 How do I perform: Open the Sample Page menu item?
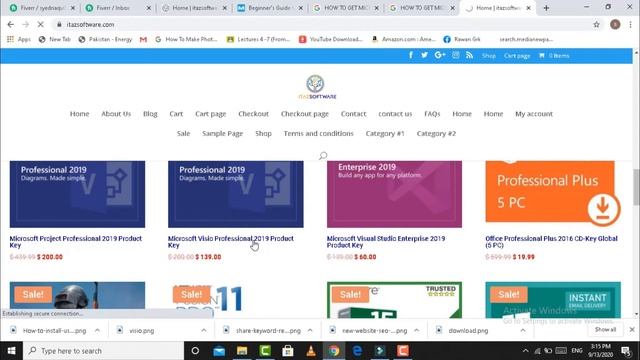[222, 133]
